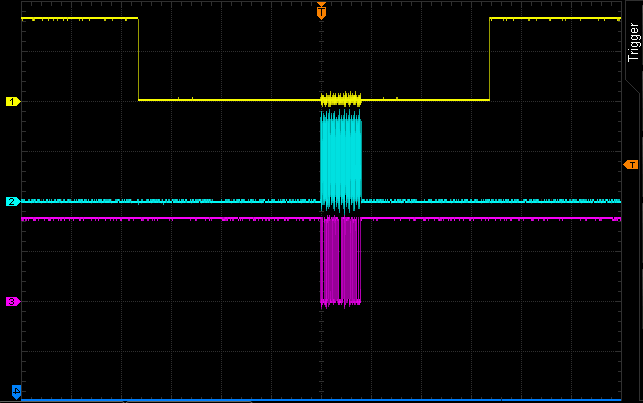Click the cyan flat trace left of burst

170,201
